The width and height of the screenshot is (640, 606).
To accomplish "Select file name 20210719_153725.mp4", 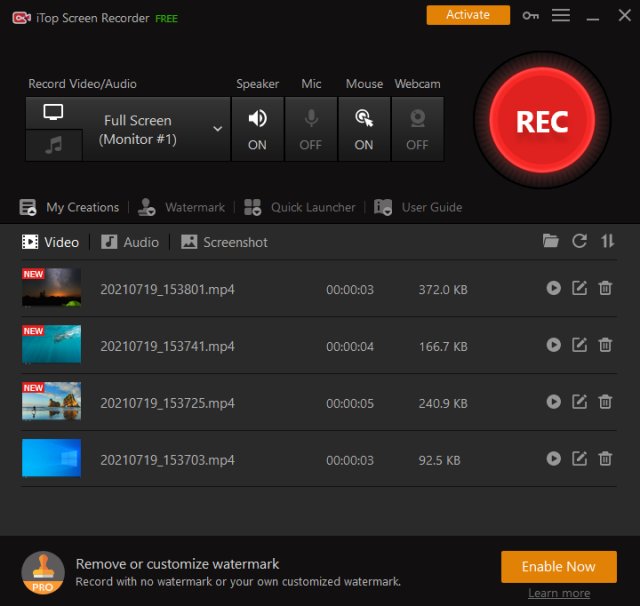I will pos(167,403).
